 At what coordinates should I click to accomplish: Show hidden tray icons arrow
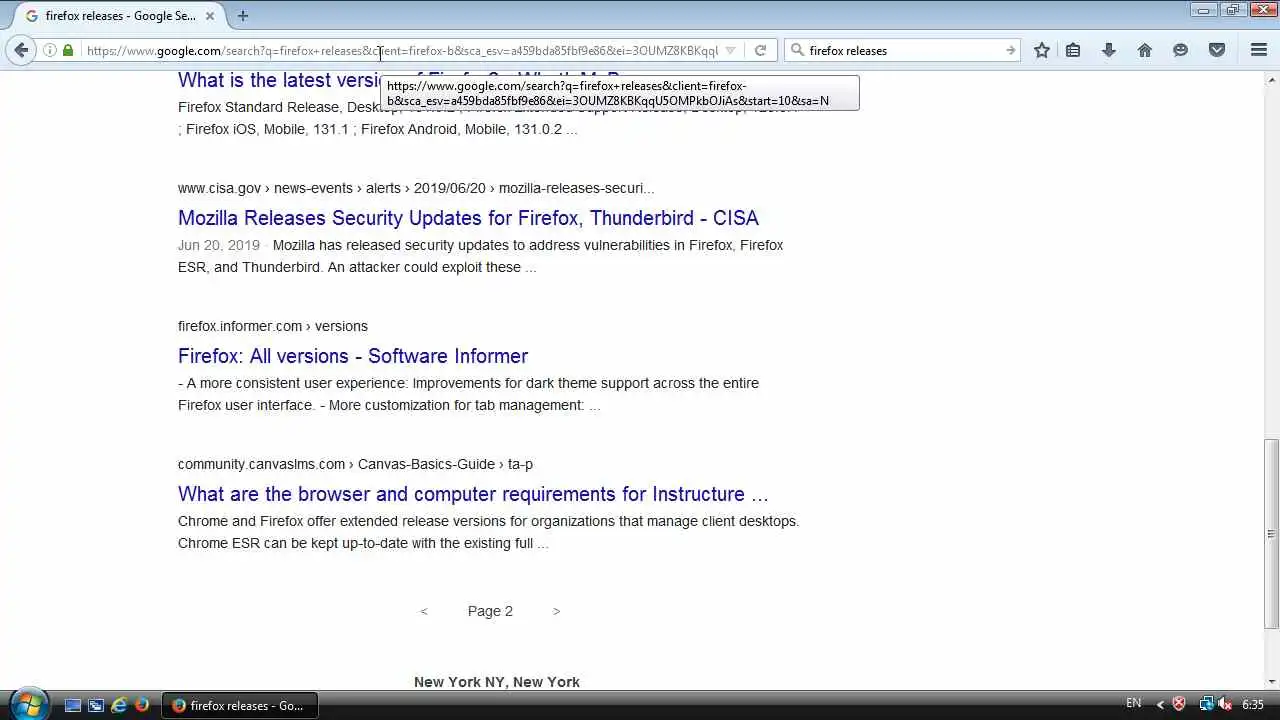(x=1160, y=705)
